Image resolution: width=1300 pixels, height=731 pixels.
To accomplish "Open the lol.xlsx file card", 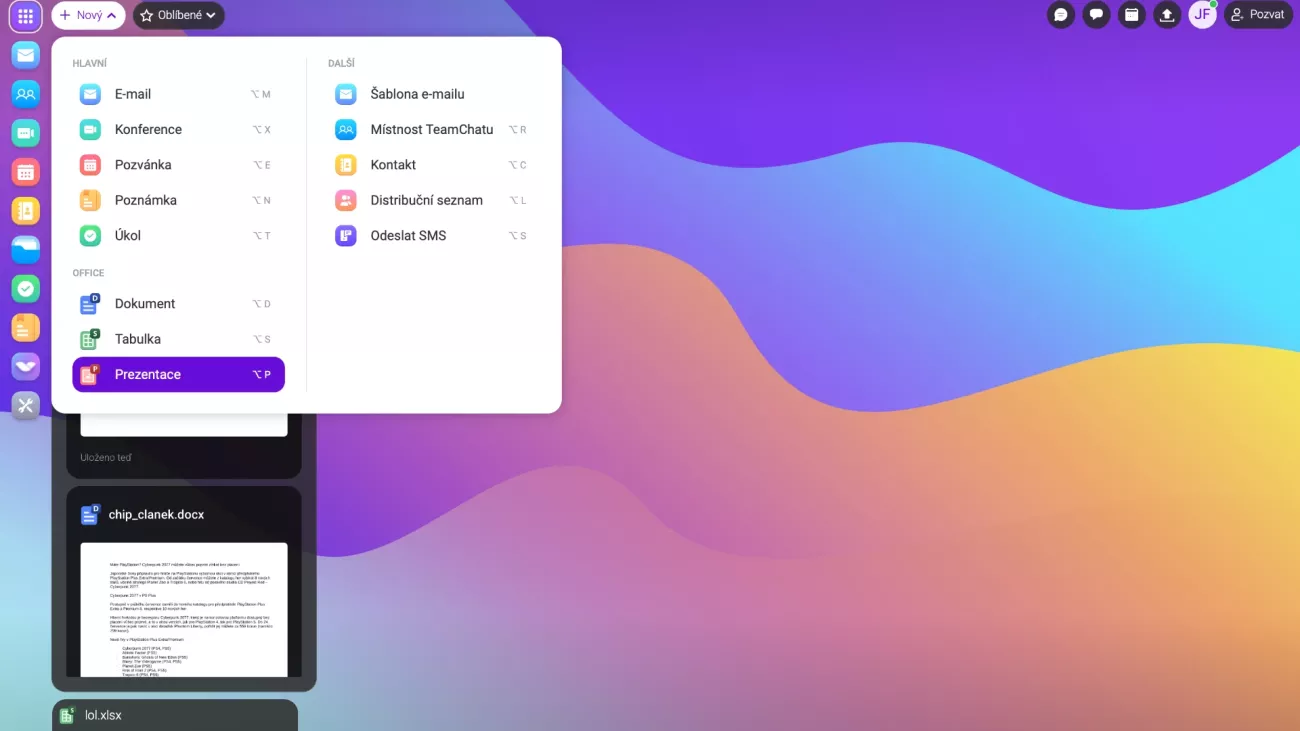I will coord(175,715).
